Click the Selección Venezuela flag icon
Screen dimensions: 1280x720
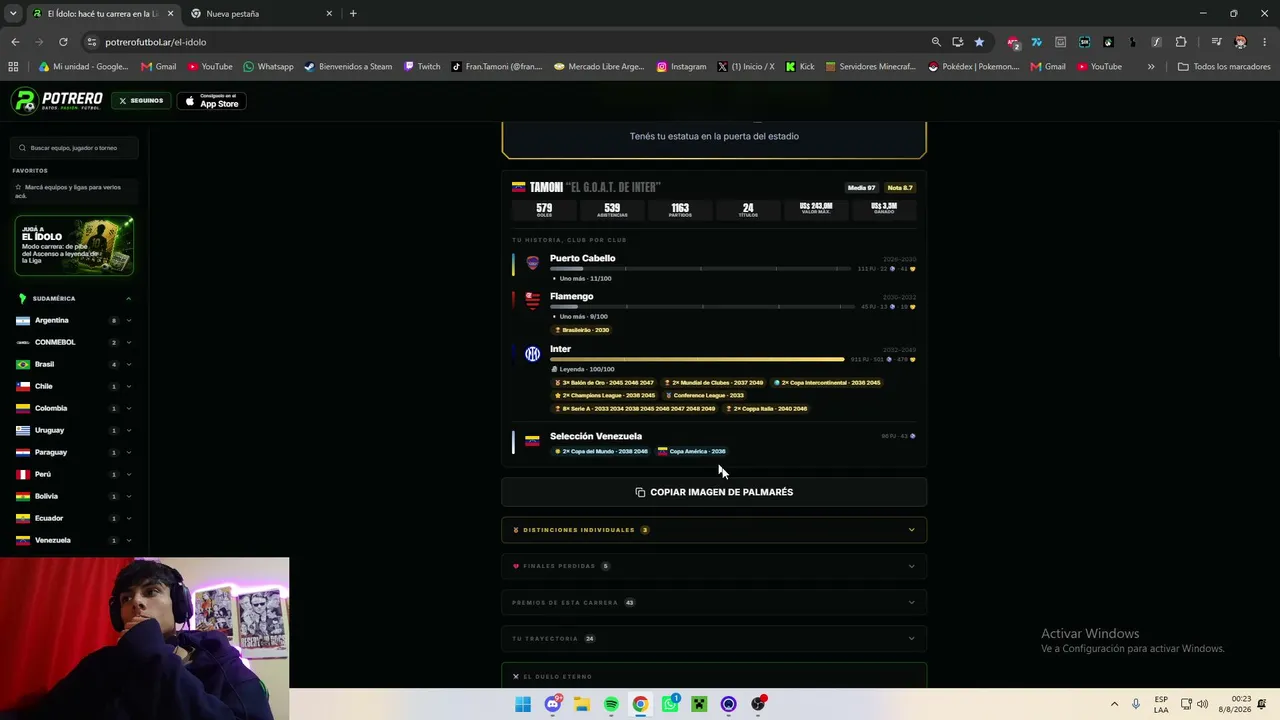coord(533,440)
